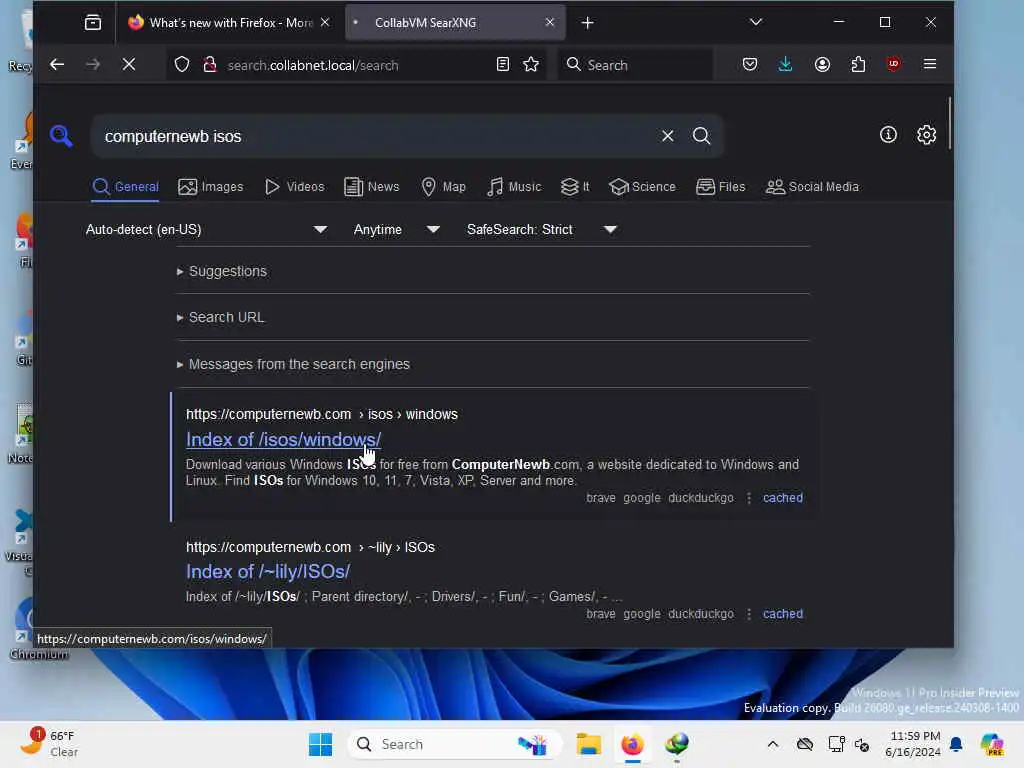Viewport: 1024px width, 768px height.
Task: Click the Firefox address bar URL
Action: pyautogui.click(x=313, y=65)
